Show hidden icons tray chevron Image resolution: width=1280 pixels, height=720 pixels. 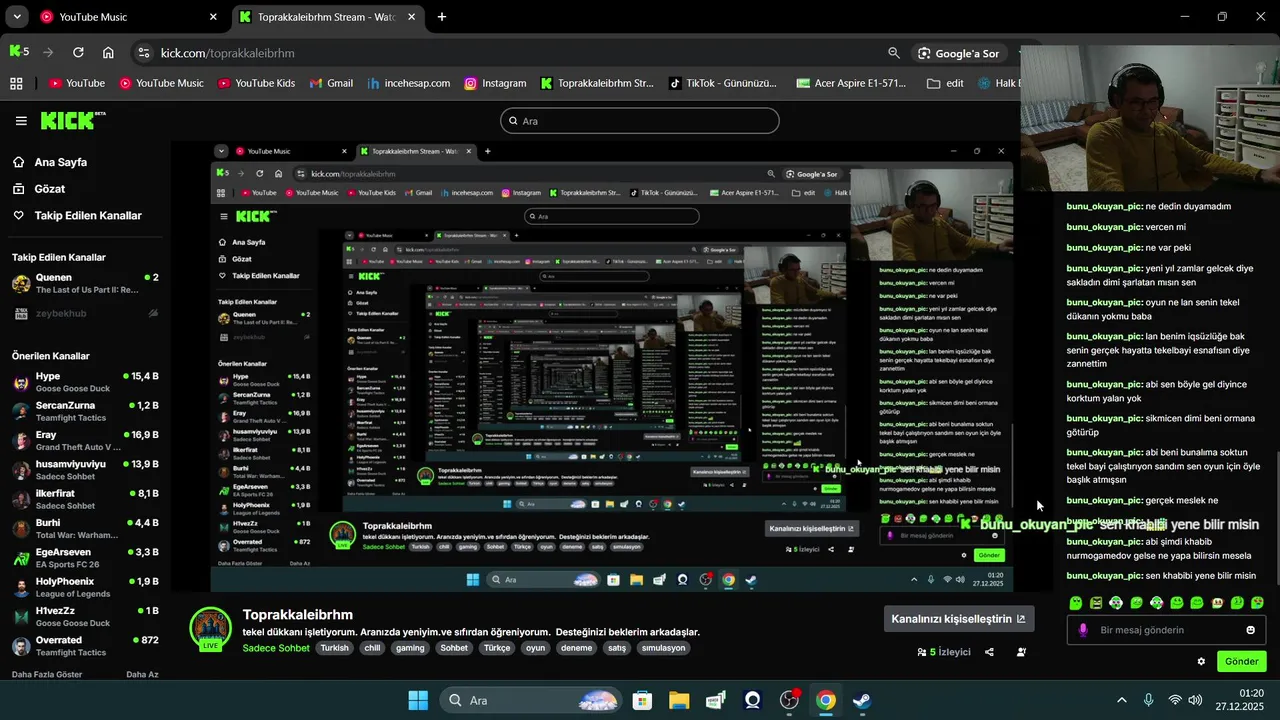1121,700
